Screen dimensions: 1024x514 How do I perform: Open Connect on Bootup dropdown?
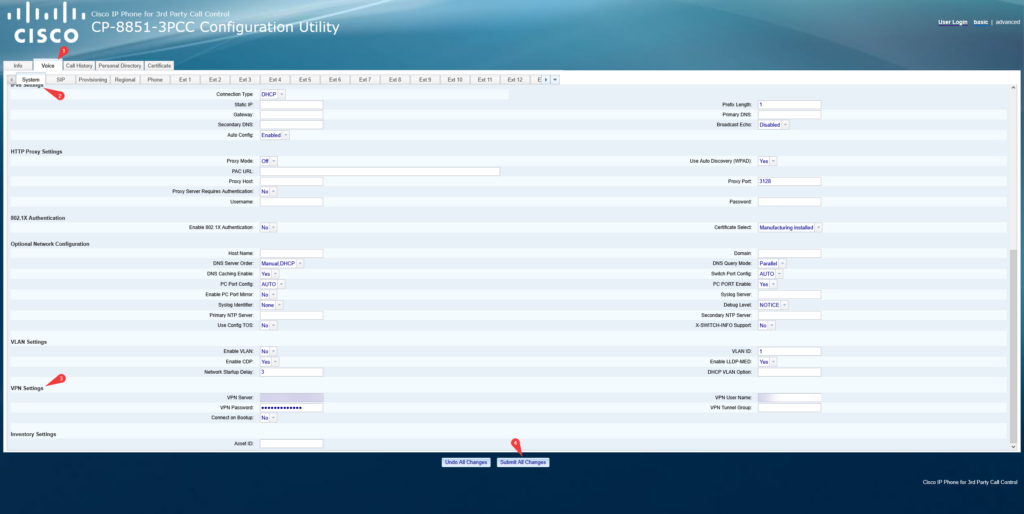click(268, 418)
